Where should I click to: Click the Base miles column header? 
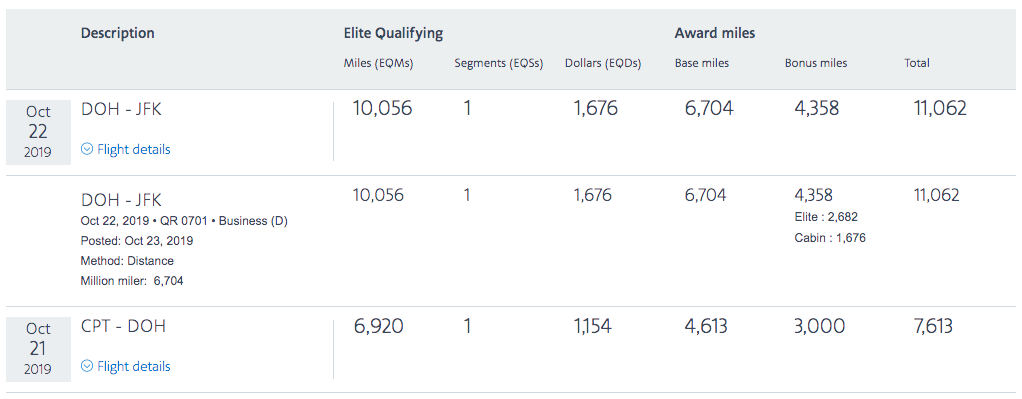702,63
